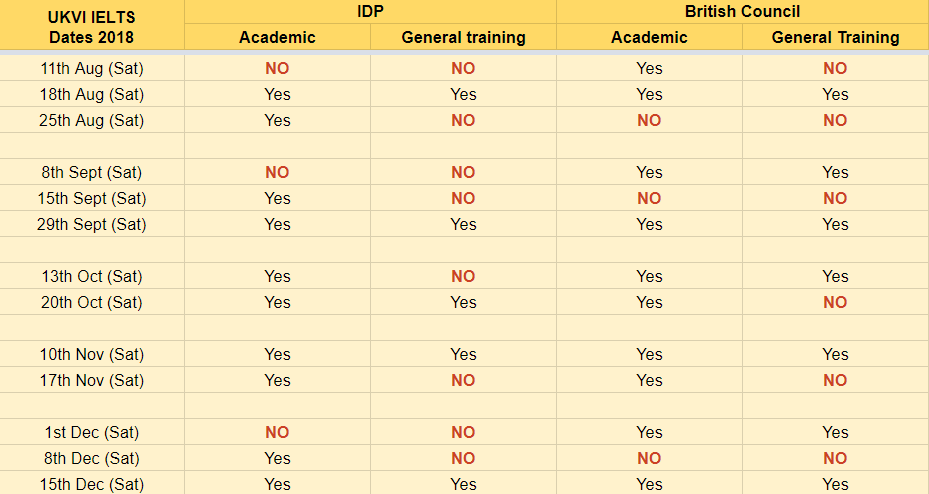Click IDP General training Yes for 10th Nov
The width and height of the screenshot is (929, 494).
[463, 354]
